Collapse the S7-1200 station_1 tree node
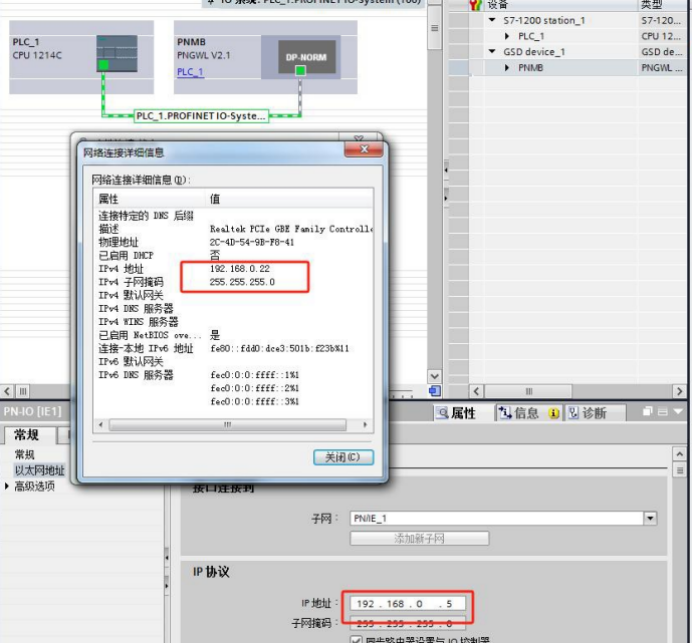Image resolution: width=692 pixels, height=644 pixels. (492, 20)
